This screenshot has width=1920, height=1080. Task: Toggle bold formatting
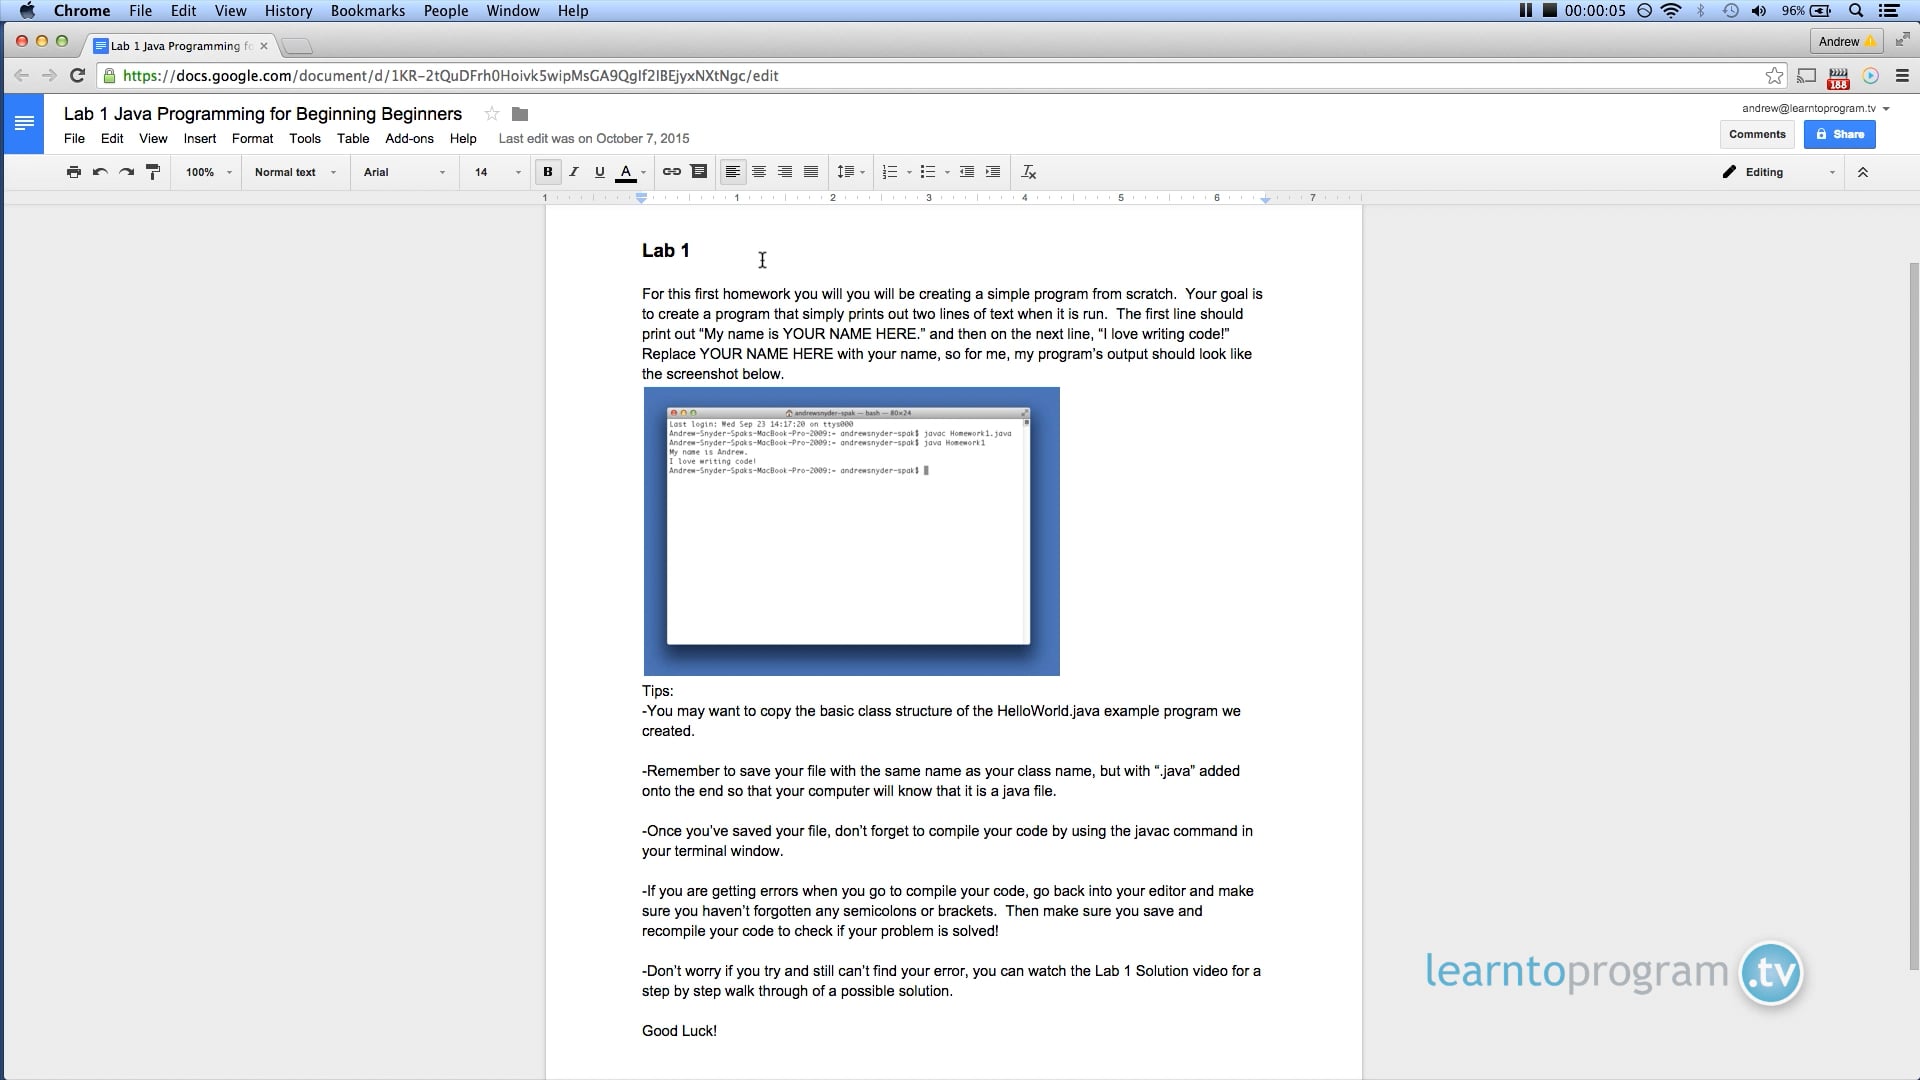(547, 172)
